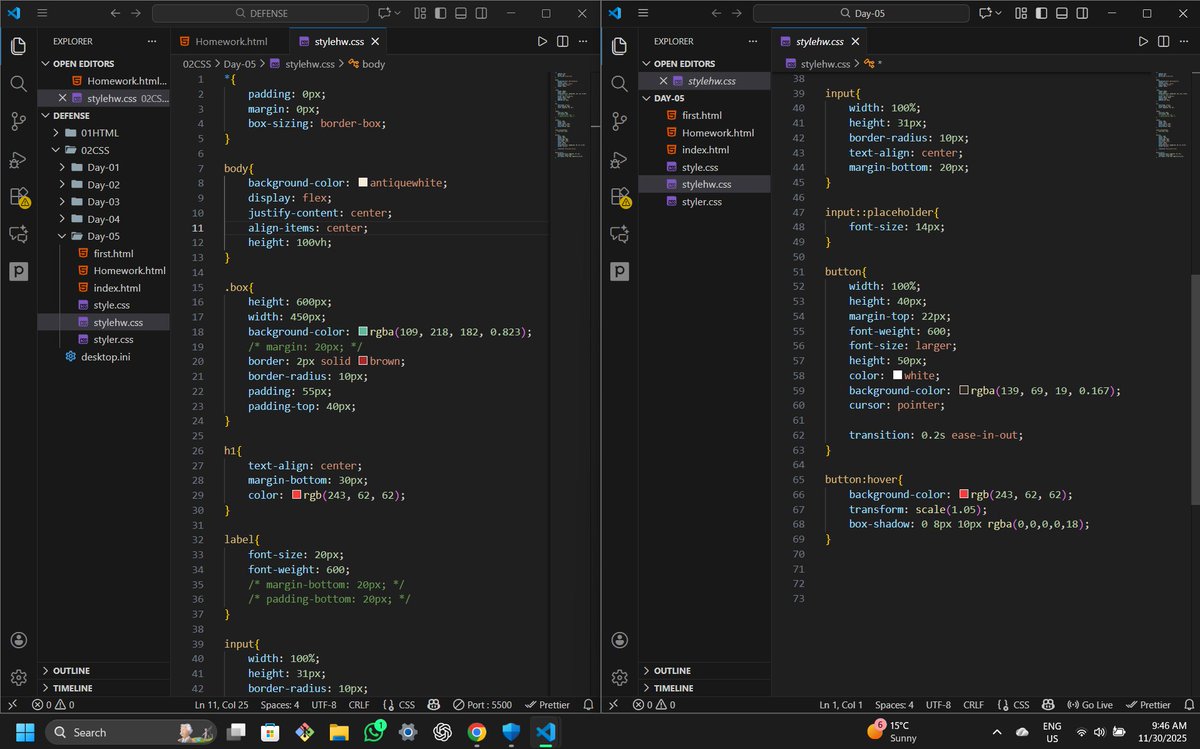Open the Search view
This screenshot has width=1200, height=749.
pyautogui.click(x=18, y=84)
